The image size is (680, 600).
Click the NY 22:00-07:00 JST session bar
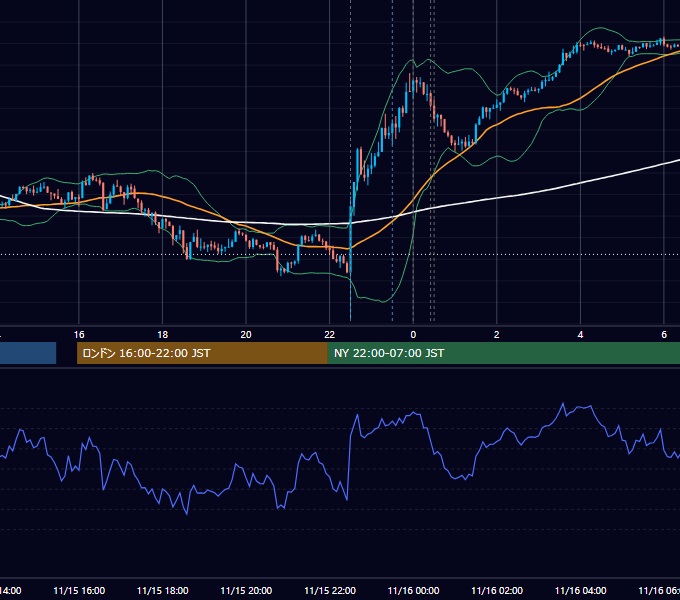point(503,353)
